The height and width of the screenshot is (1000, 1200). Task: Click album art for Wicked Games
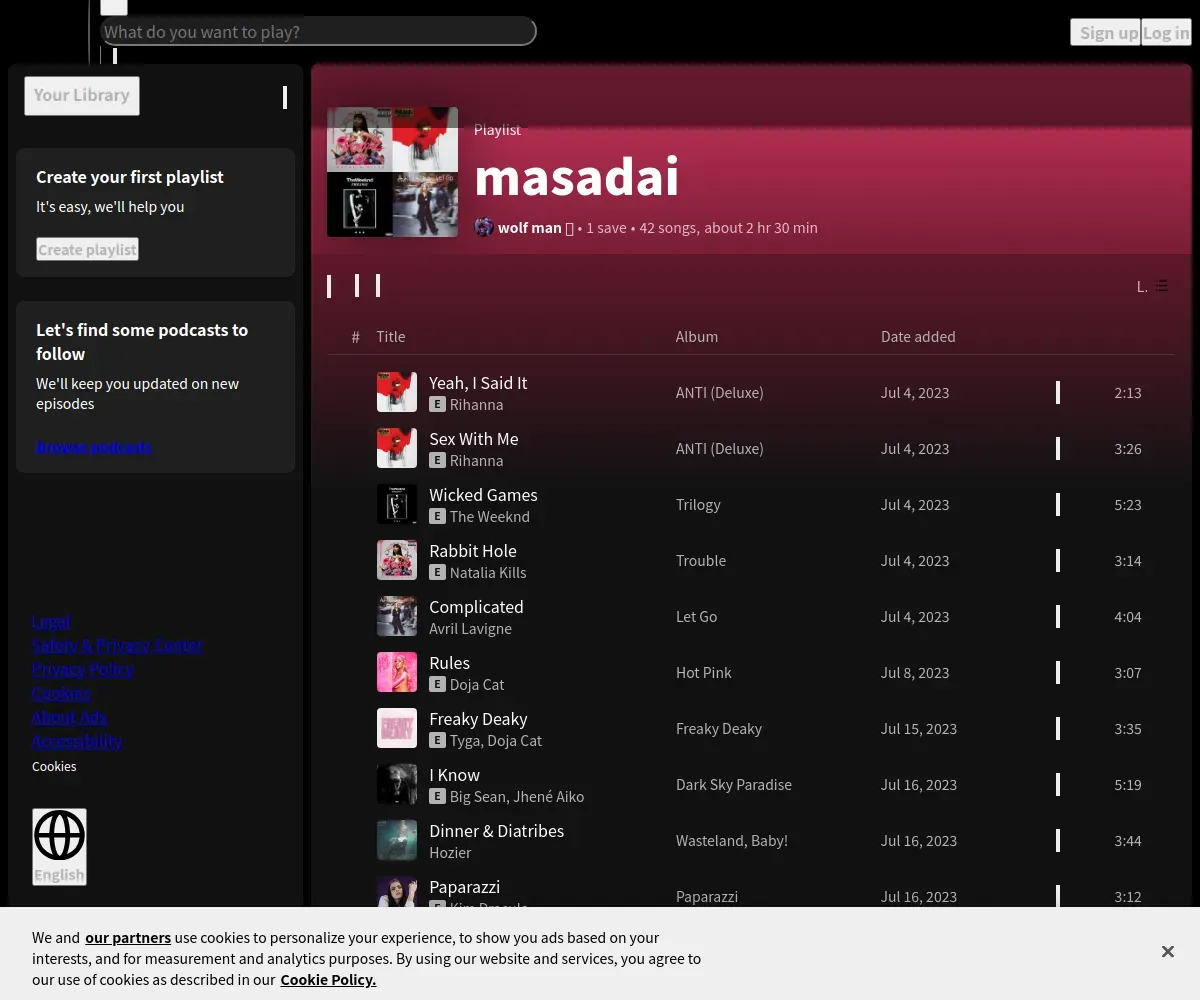click(x=397, y=504)
